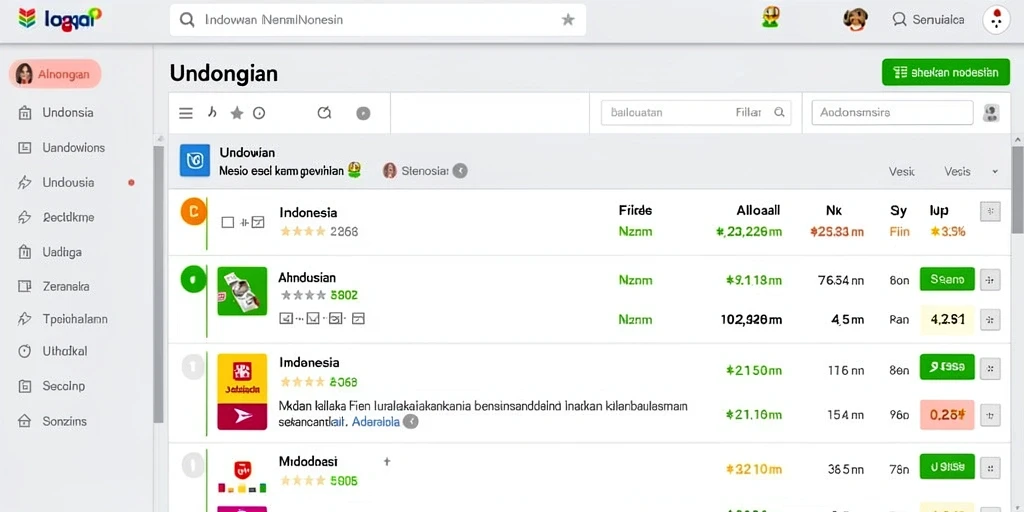Select the Alnongan sidebar item
This screenshot has width=1024, height=512.
55,74
